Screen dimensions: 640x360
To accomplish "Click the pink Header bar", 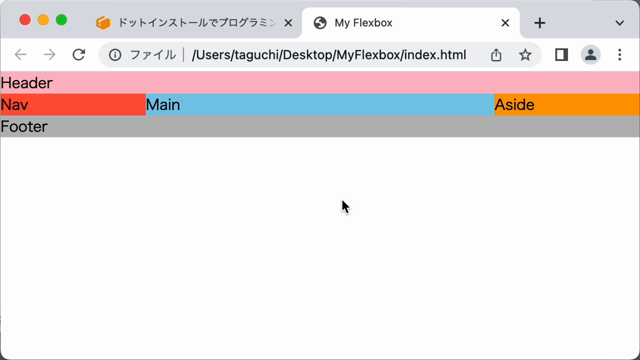I will point(320,83).
